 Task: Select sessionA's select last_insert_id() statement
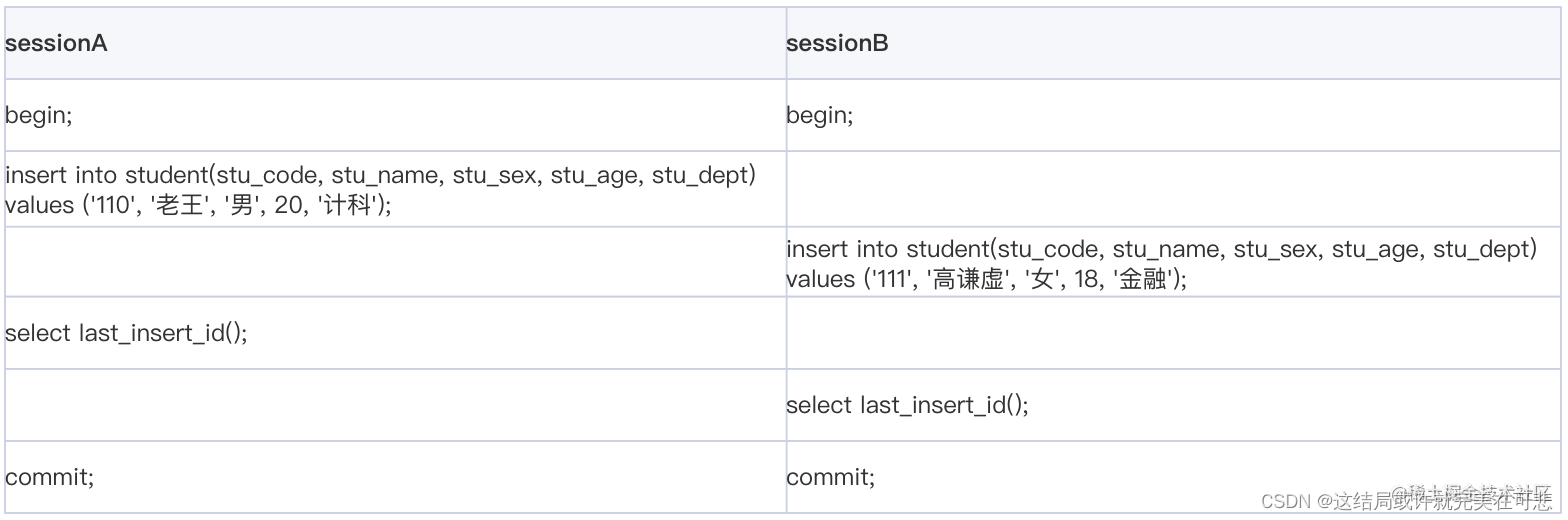click(x=126, y=333)
